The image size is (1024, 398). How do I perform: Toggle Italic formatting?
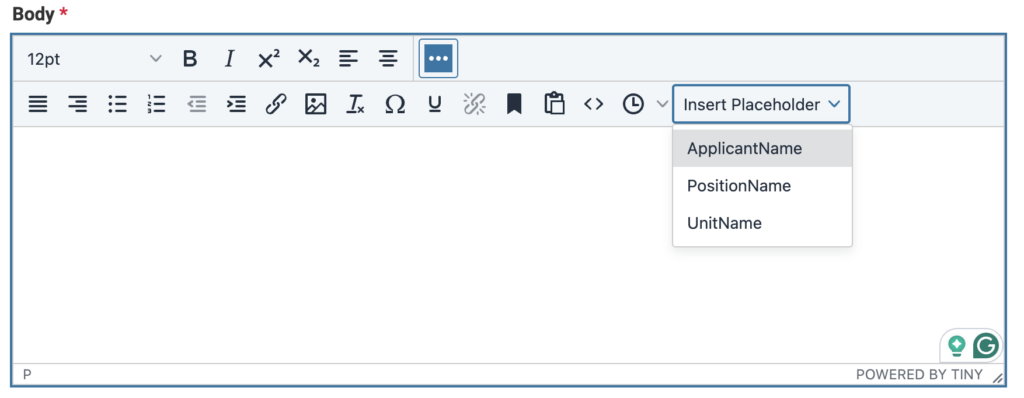229,59
